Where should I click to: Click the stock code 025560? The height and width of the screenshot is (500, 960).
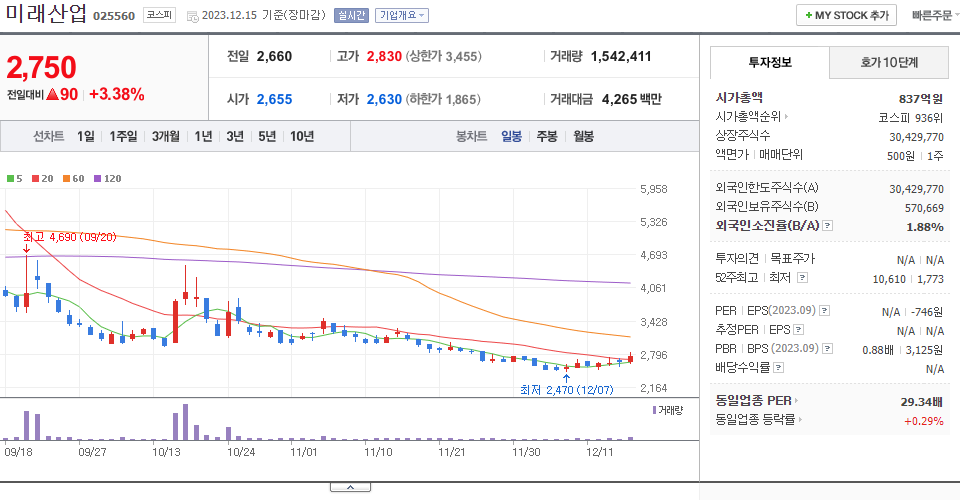114,16
